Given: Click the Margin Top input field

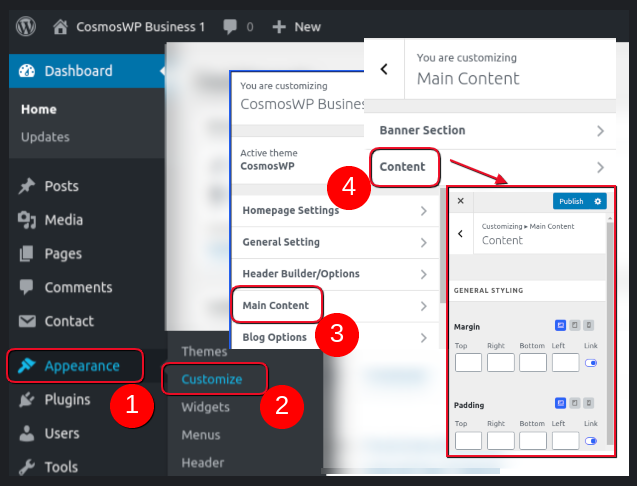Looking at the screenshot, I should pos(468,362).
